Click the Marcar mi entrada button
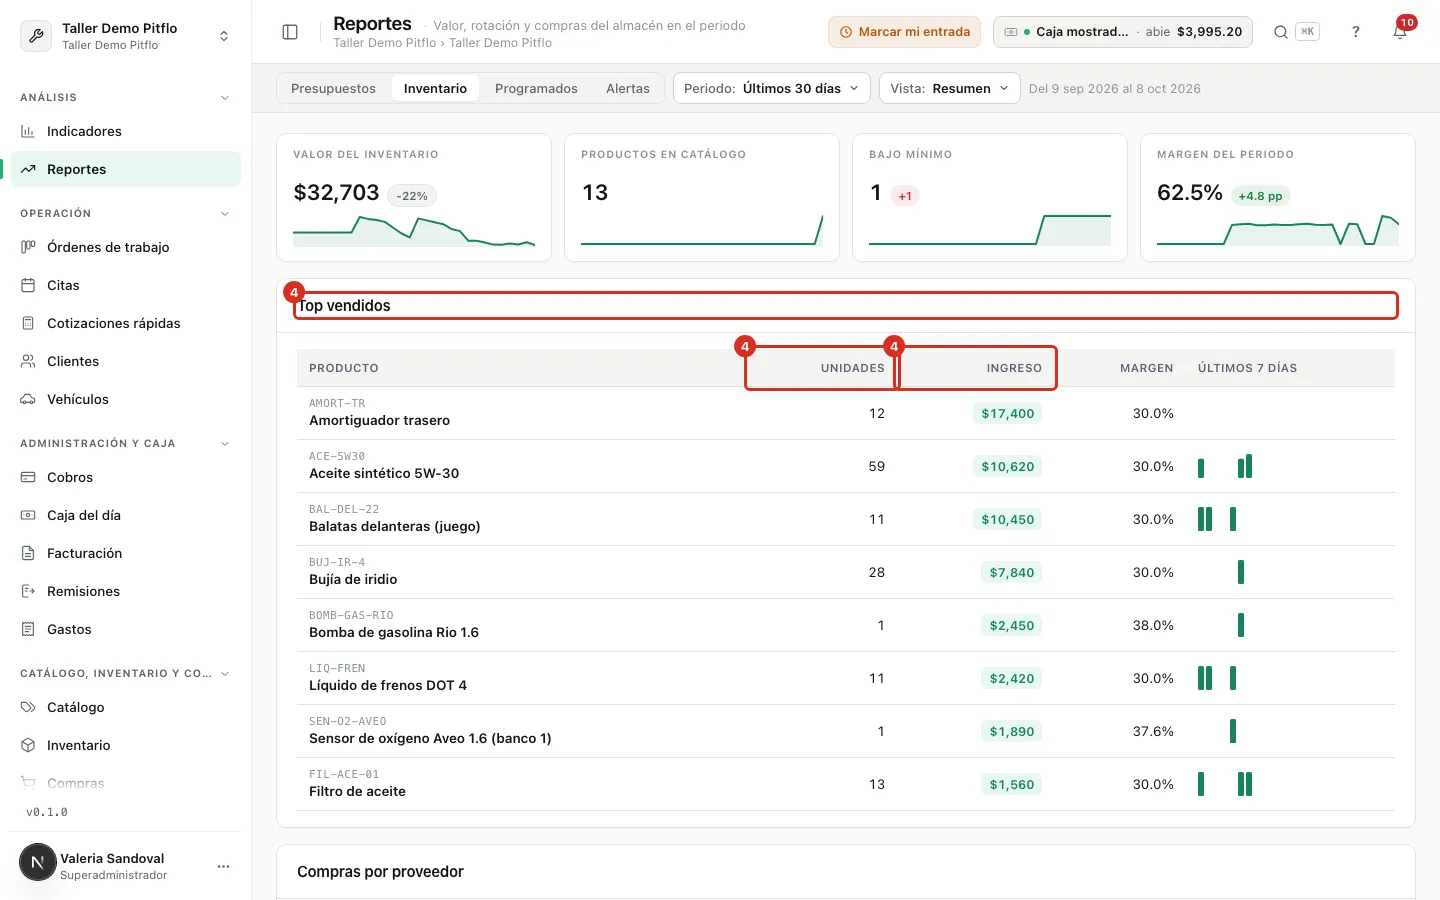 (x=904, y=32)
